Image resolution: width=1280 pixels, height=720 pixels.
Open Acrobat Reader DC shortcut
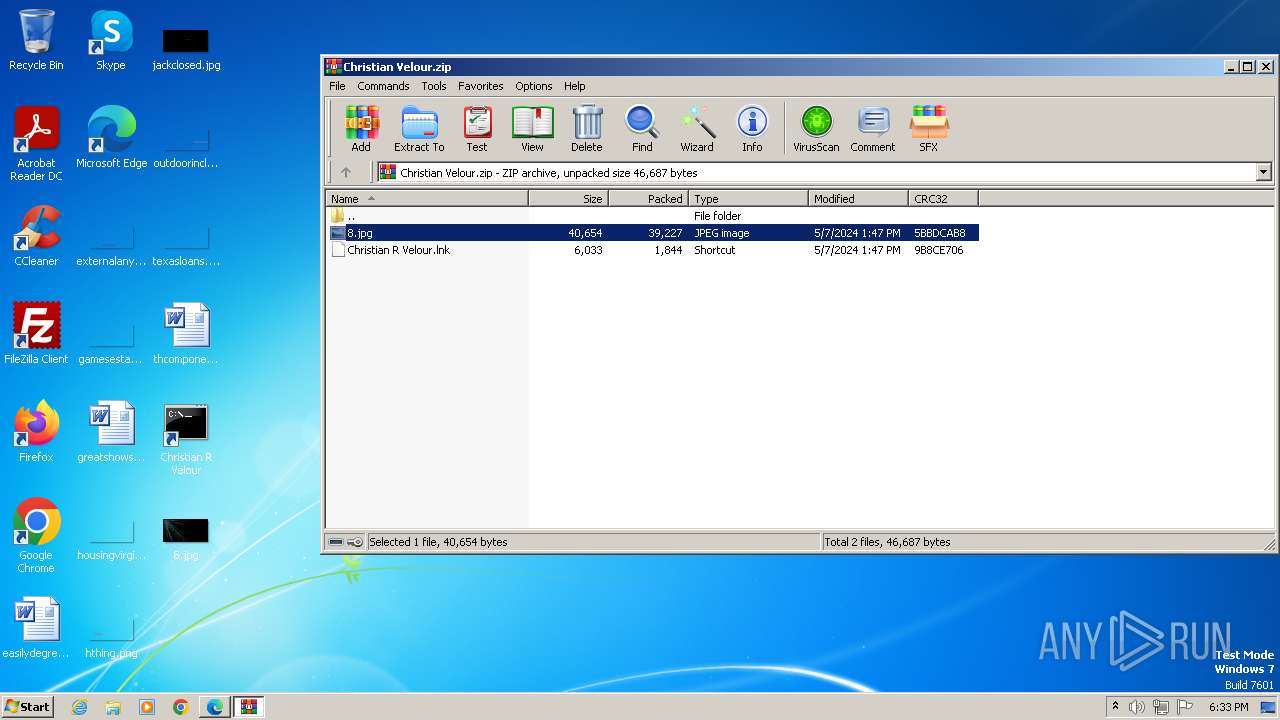[x=36, y=144]
